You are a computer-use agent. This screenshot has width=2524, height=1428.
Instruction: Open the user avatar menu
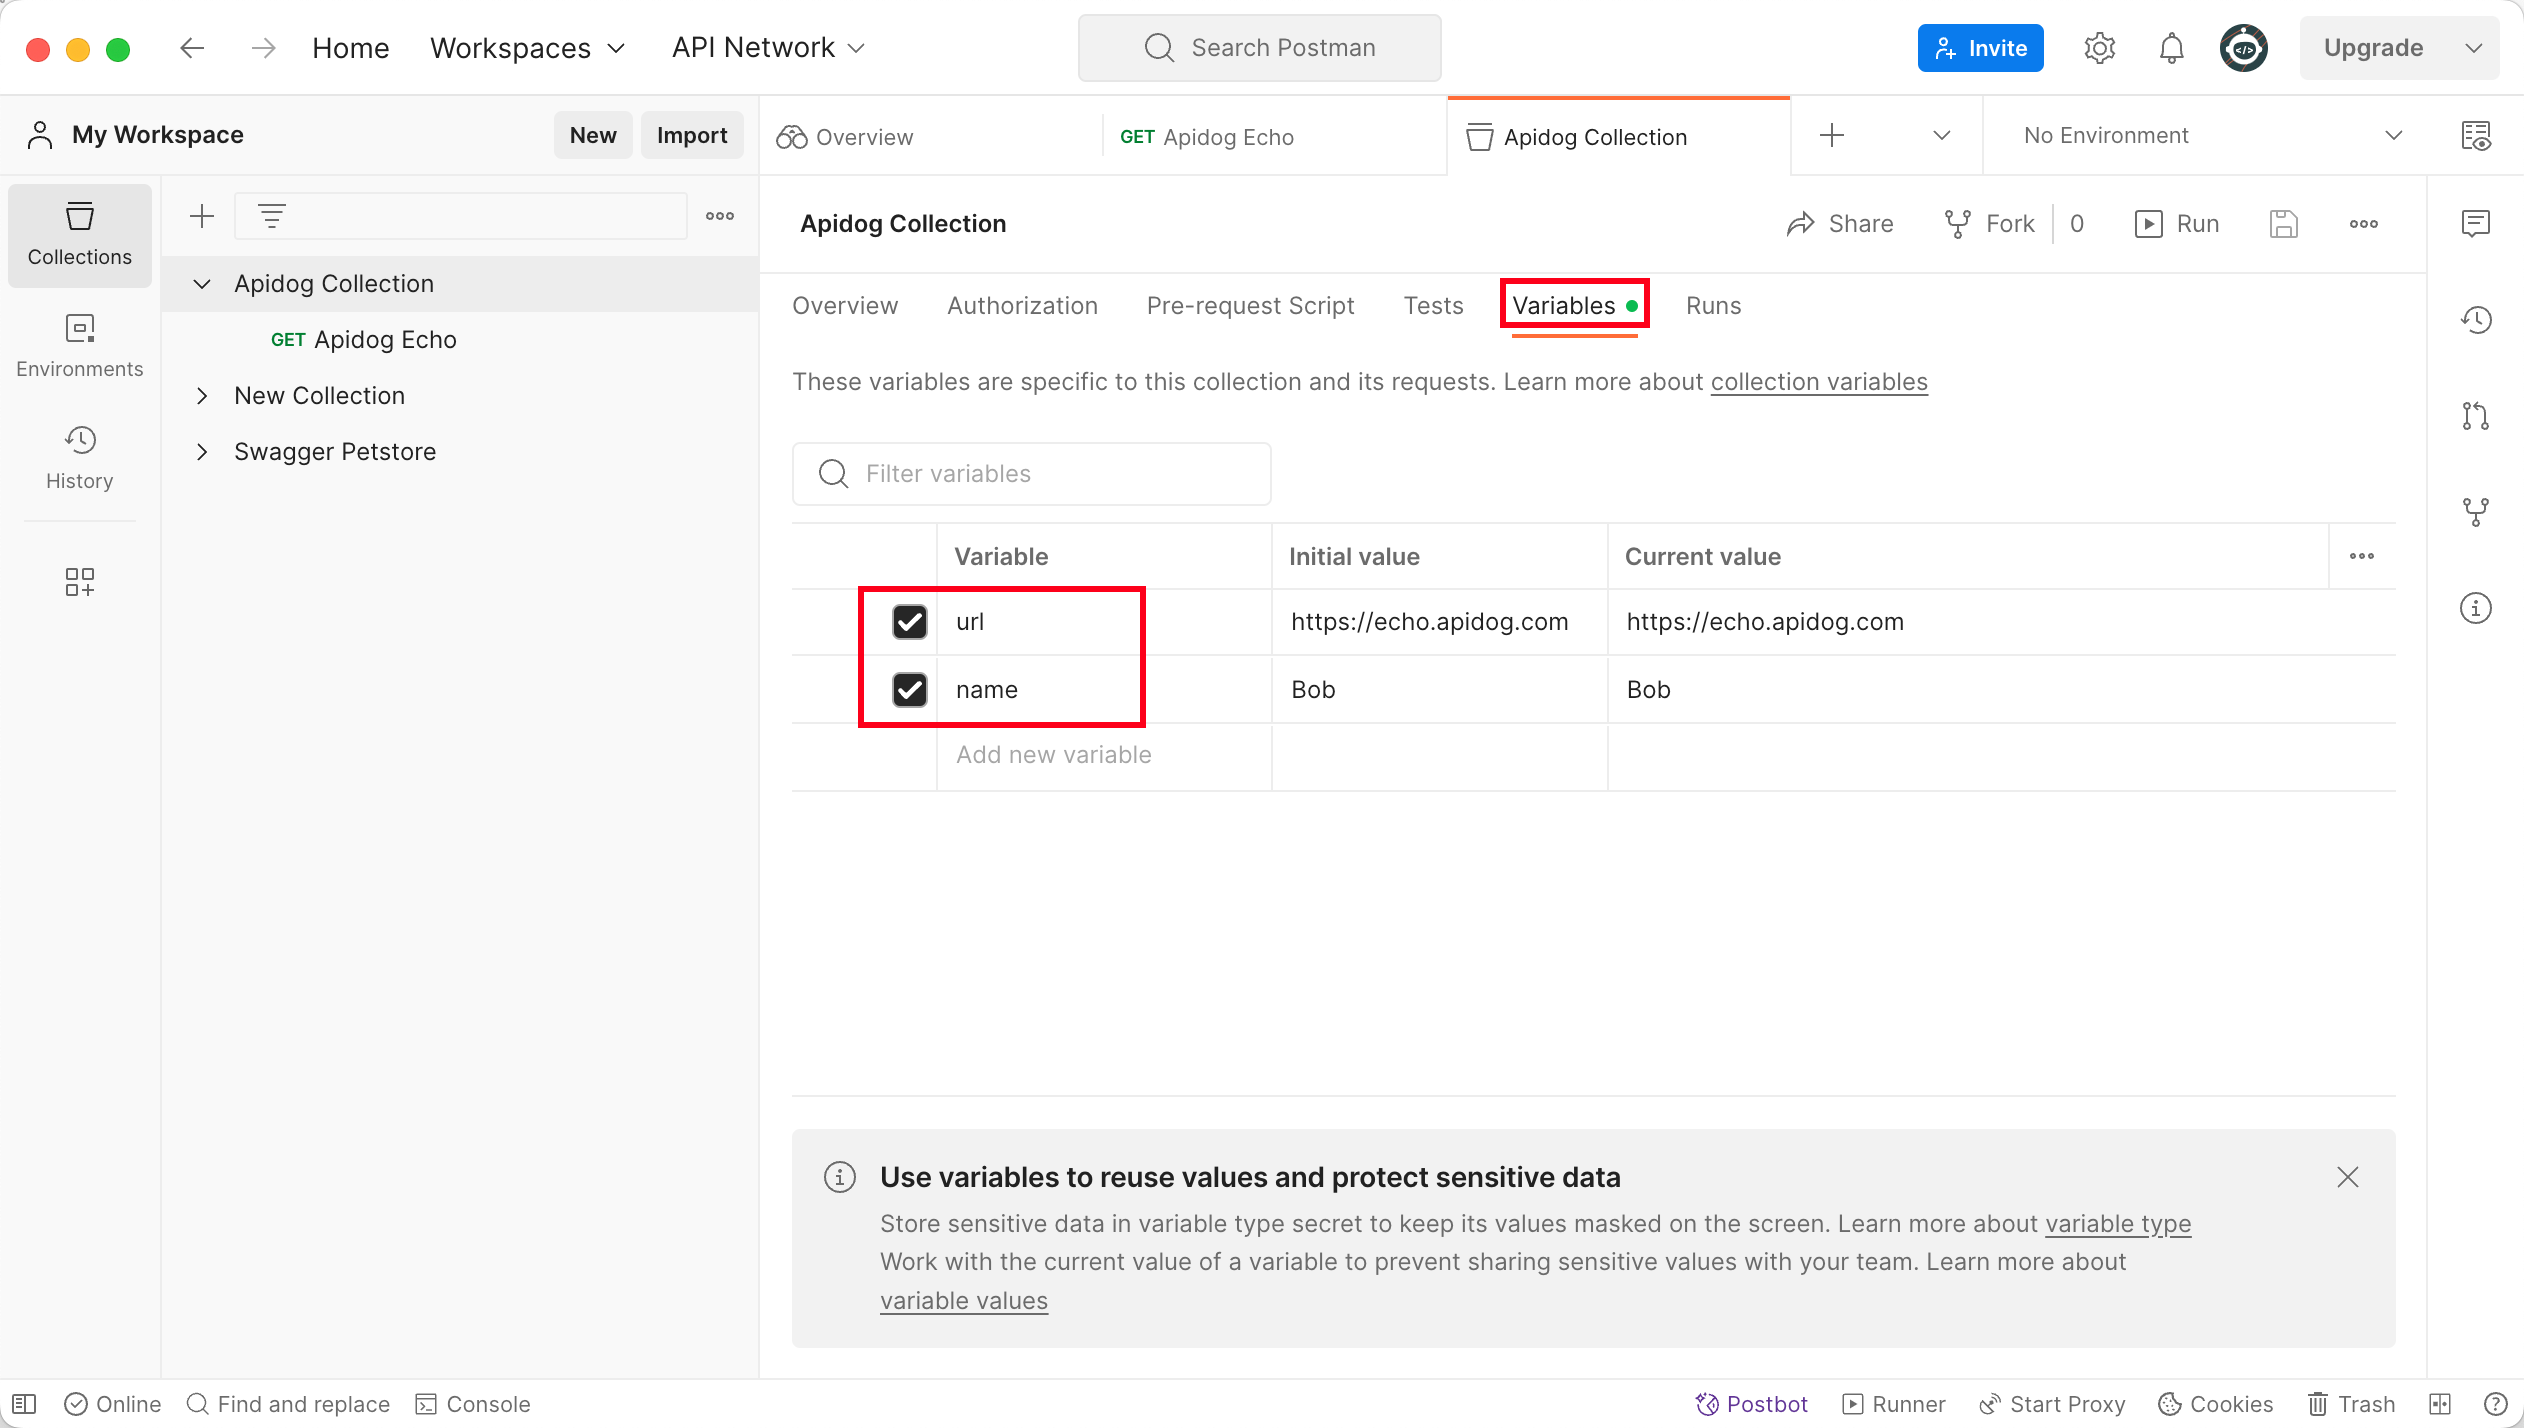[2243, 48]
